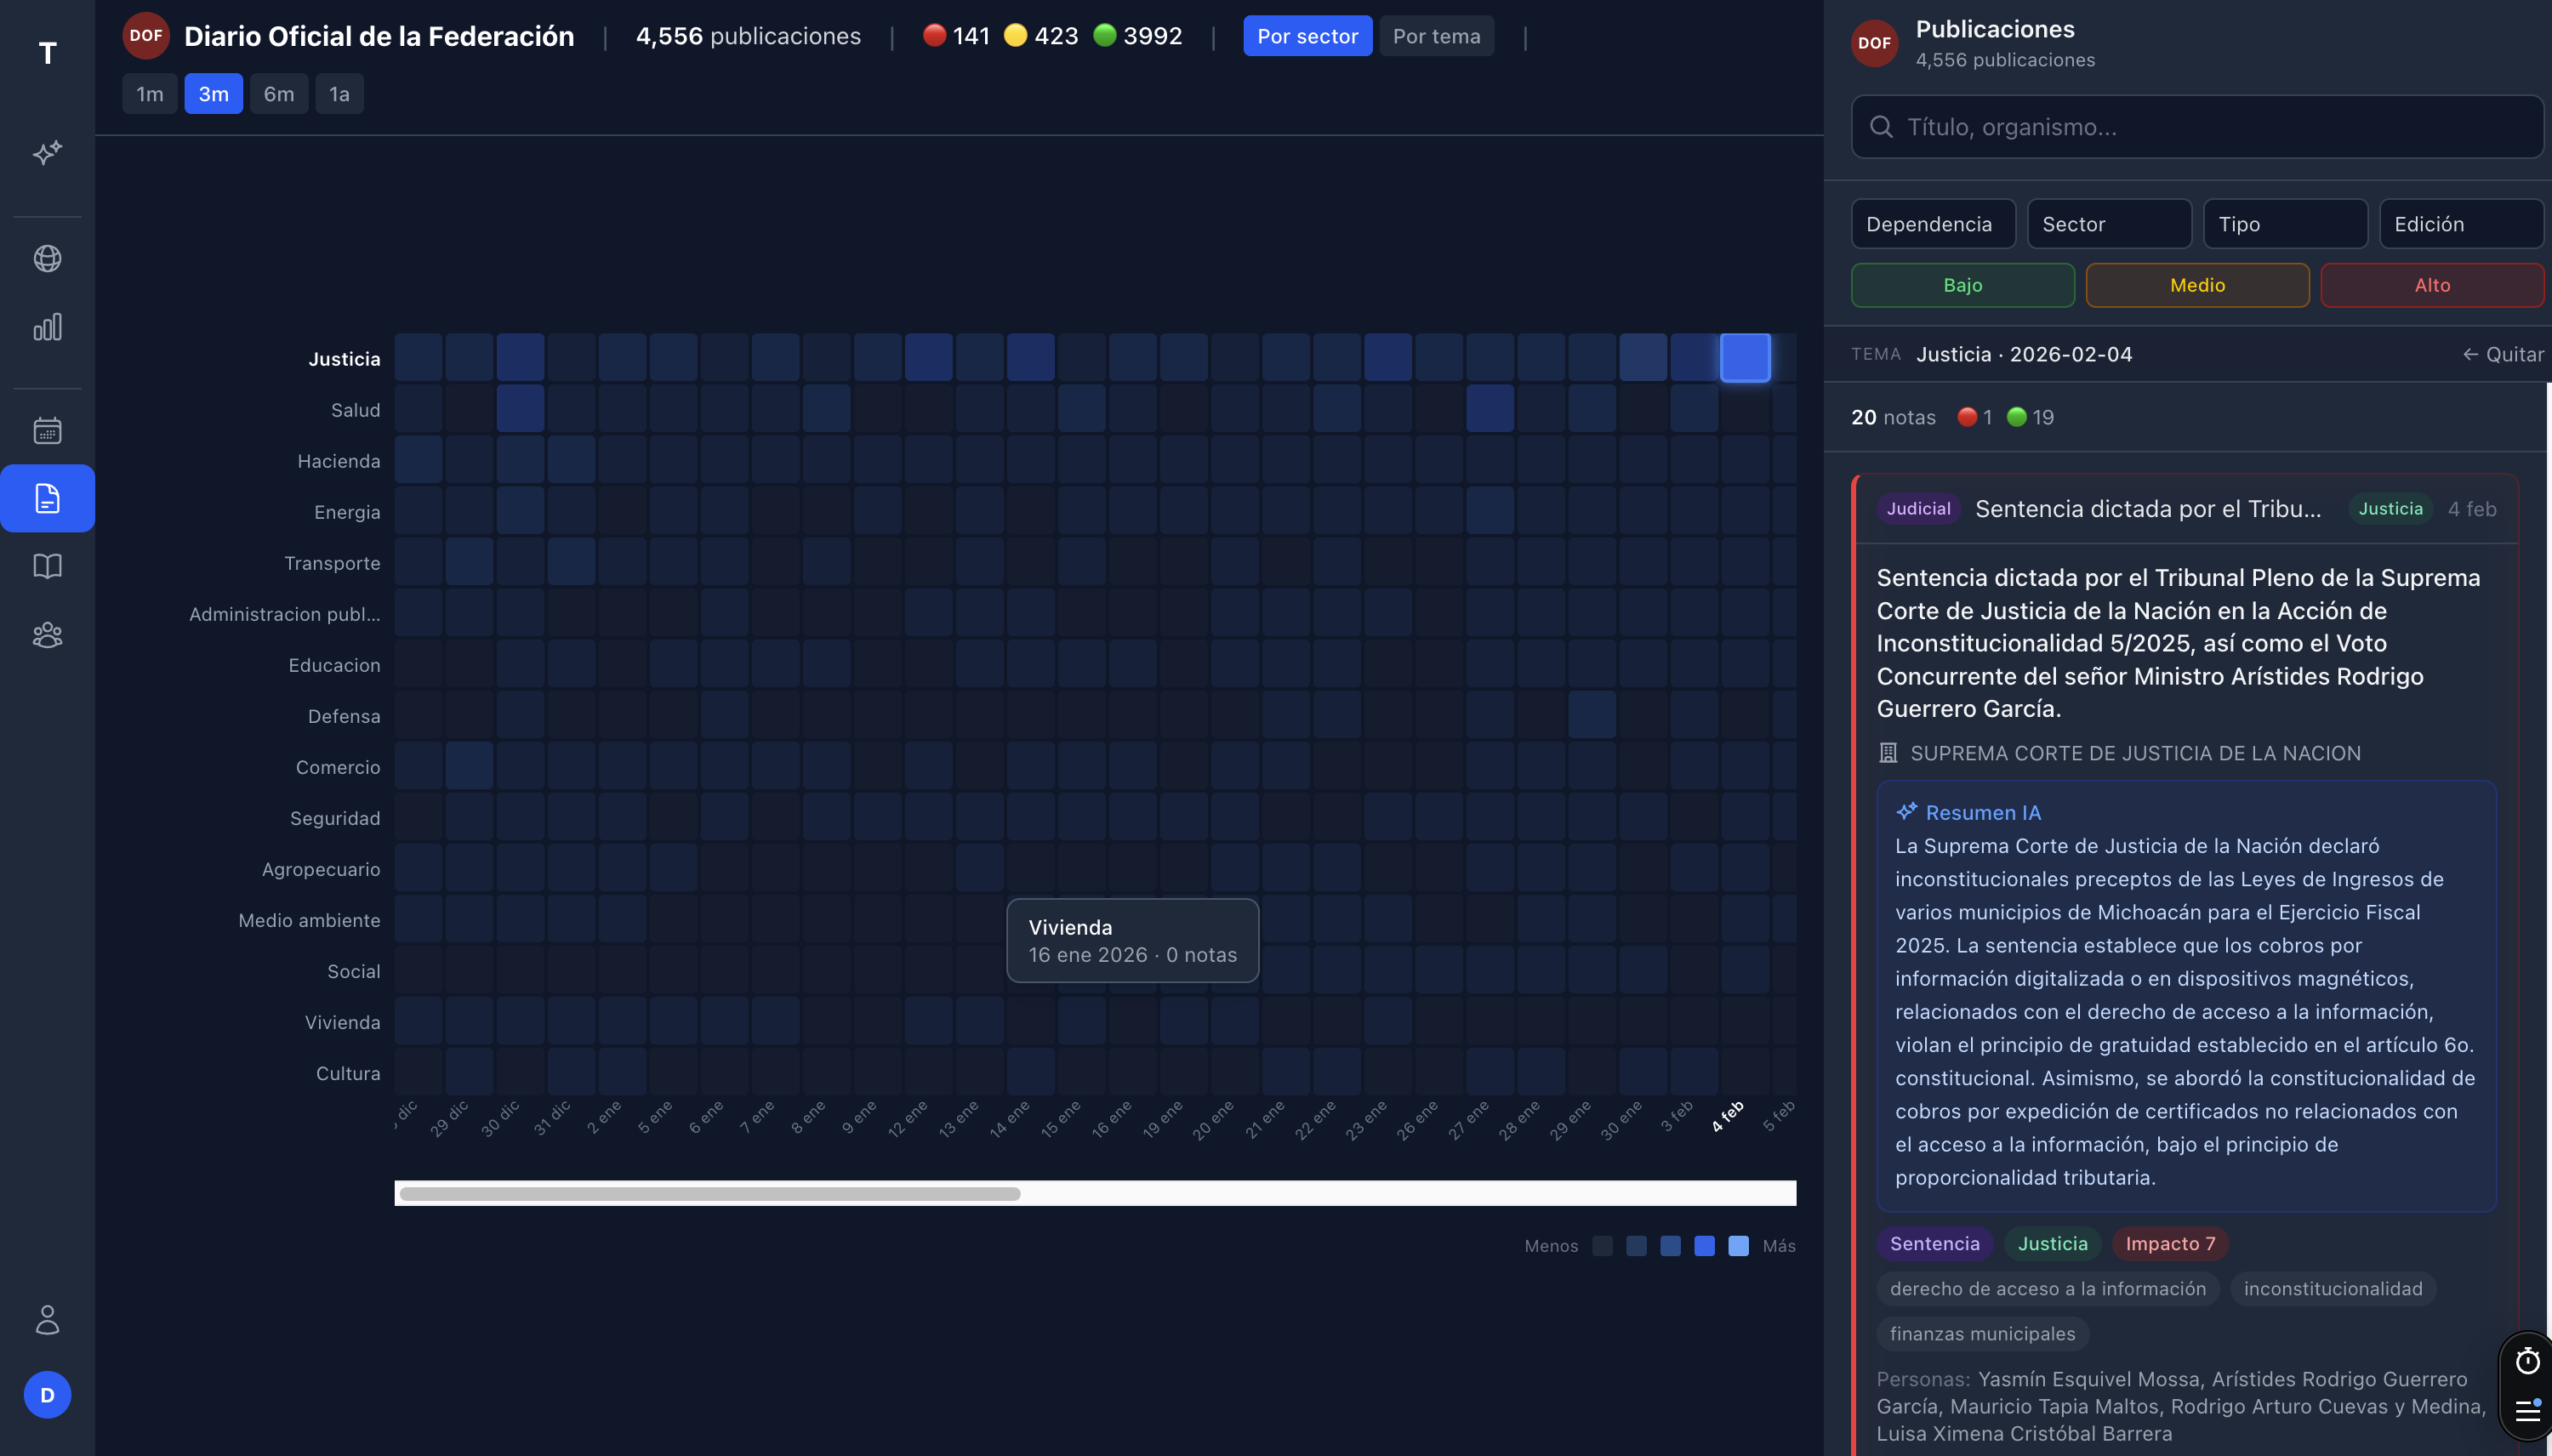Open the AI sparkles sidebar icon
Viewport: 2552px width, 1456px height.
[x=47, y=152]
